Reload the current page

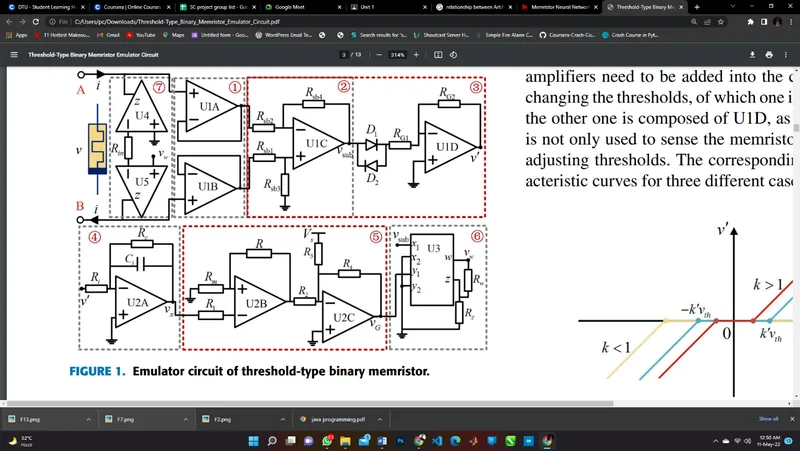click(36, 22)
